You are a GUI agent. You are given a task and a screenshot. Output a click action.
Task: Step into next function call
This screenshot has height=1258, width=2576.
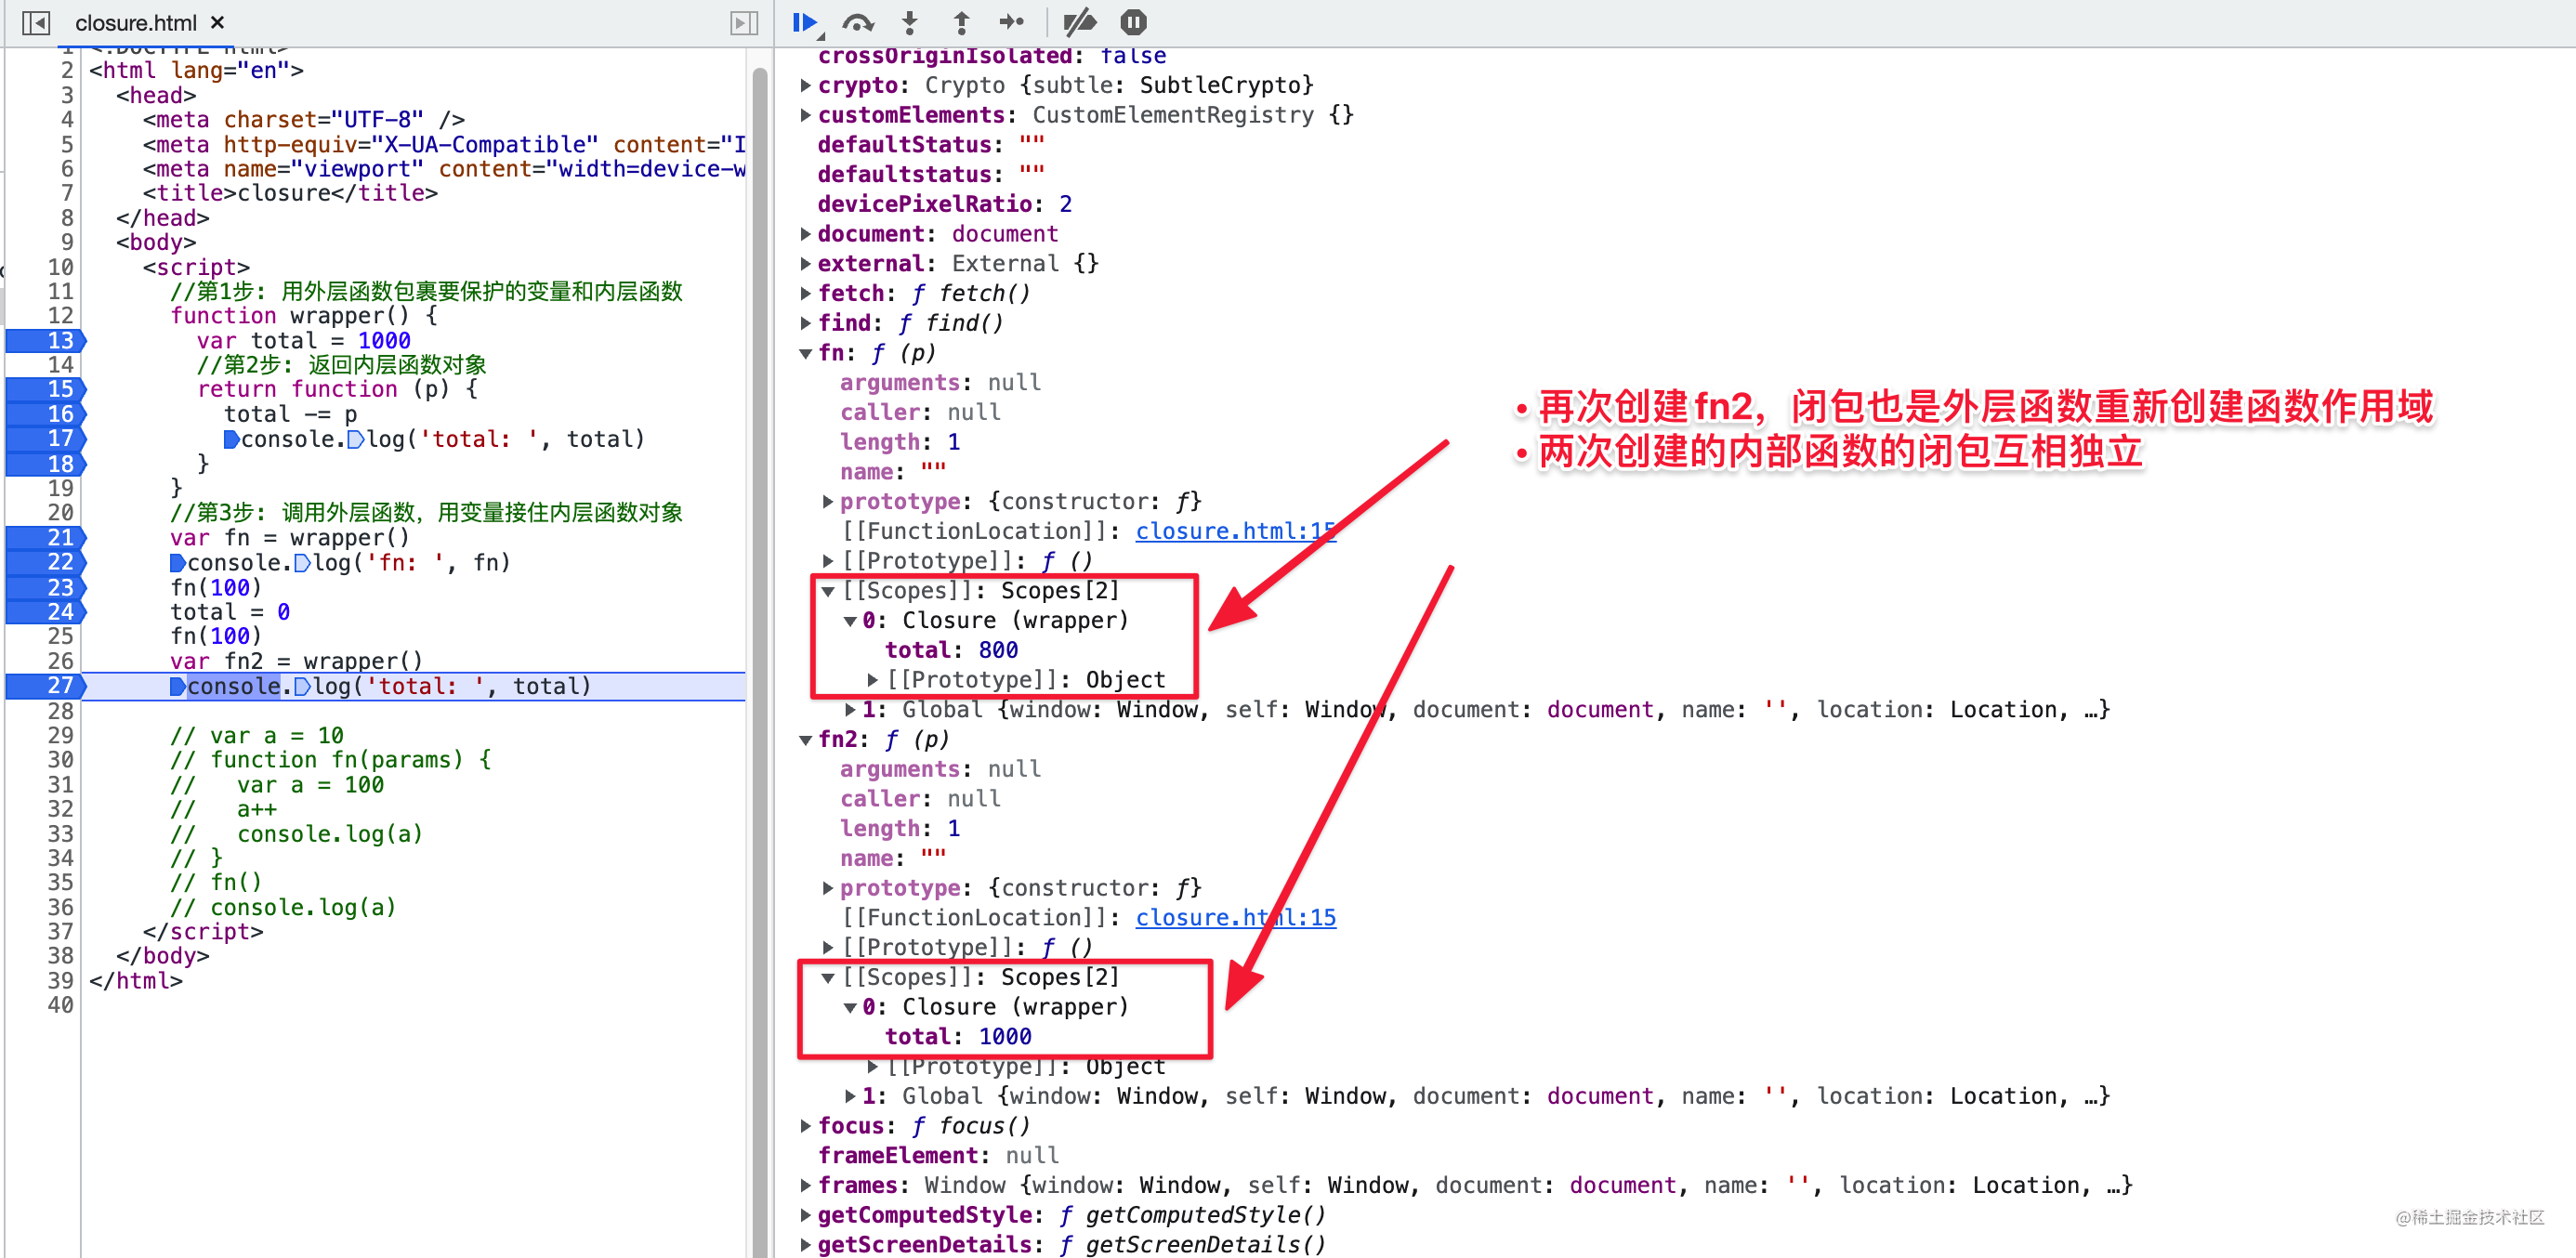pos(909,22)
